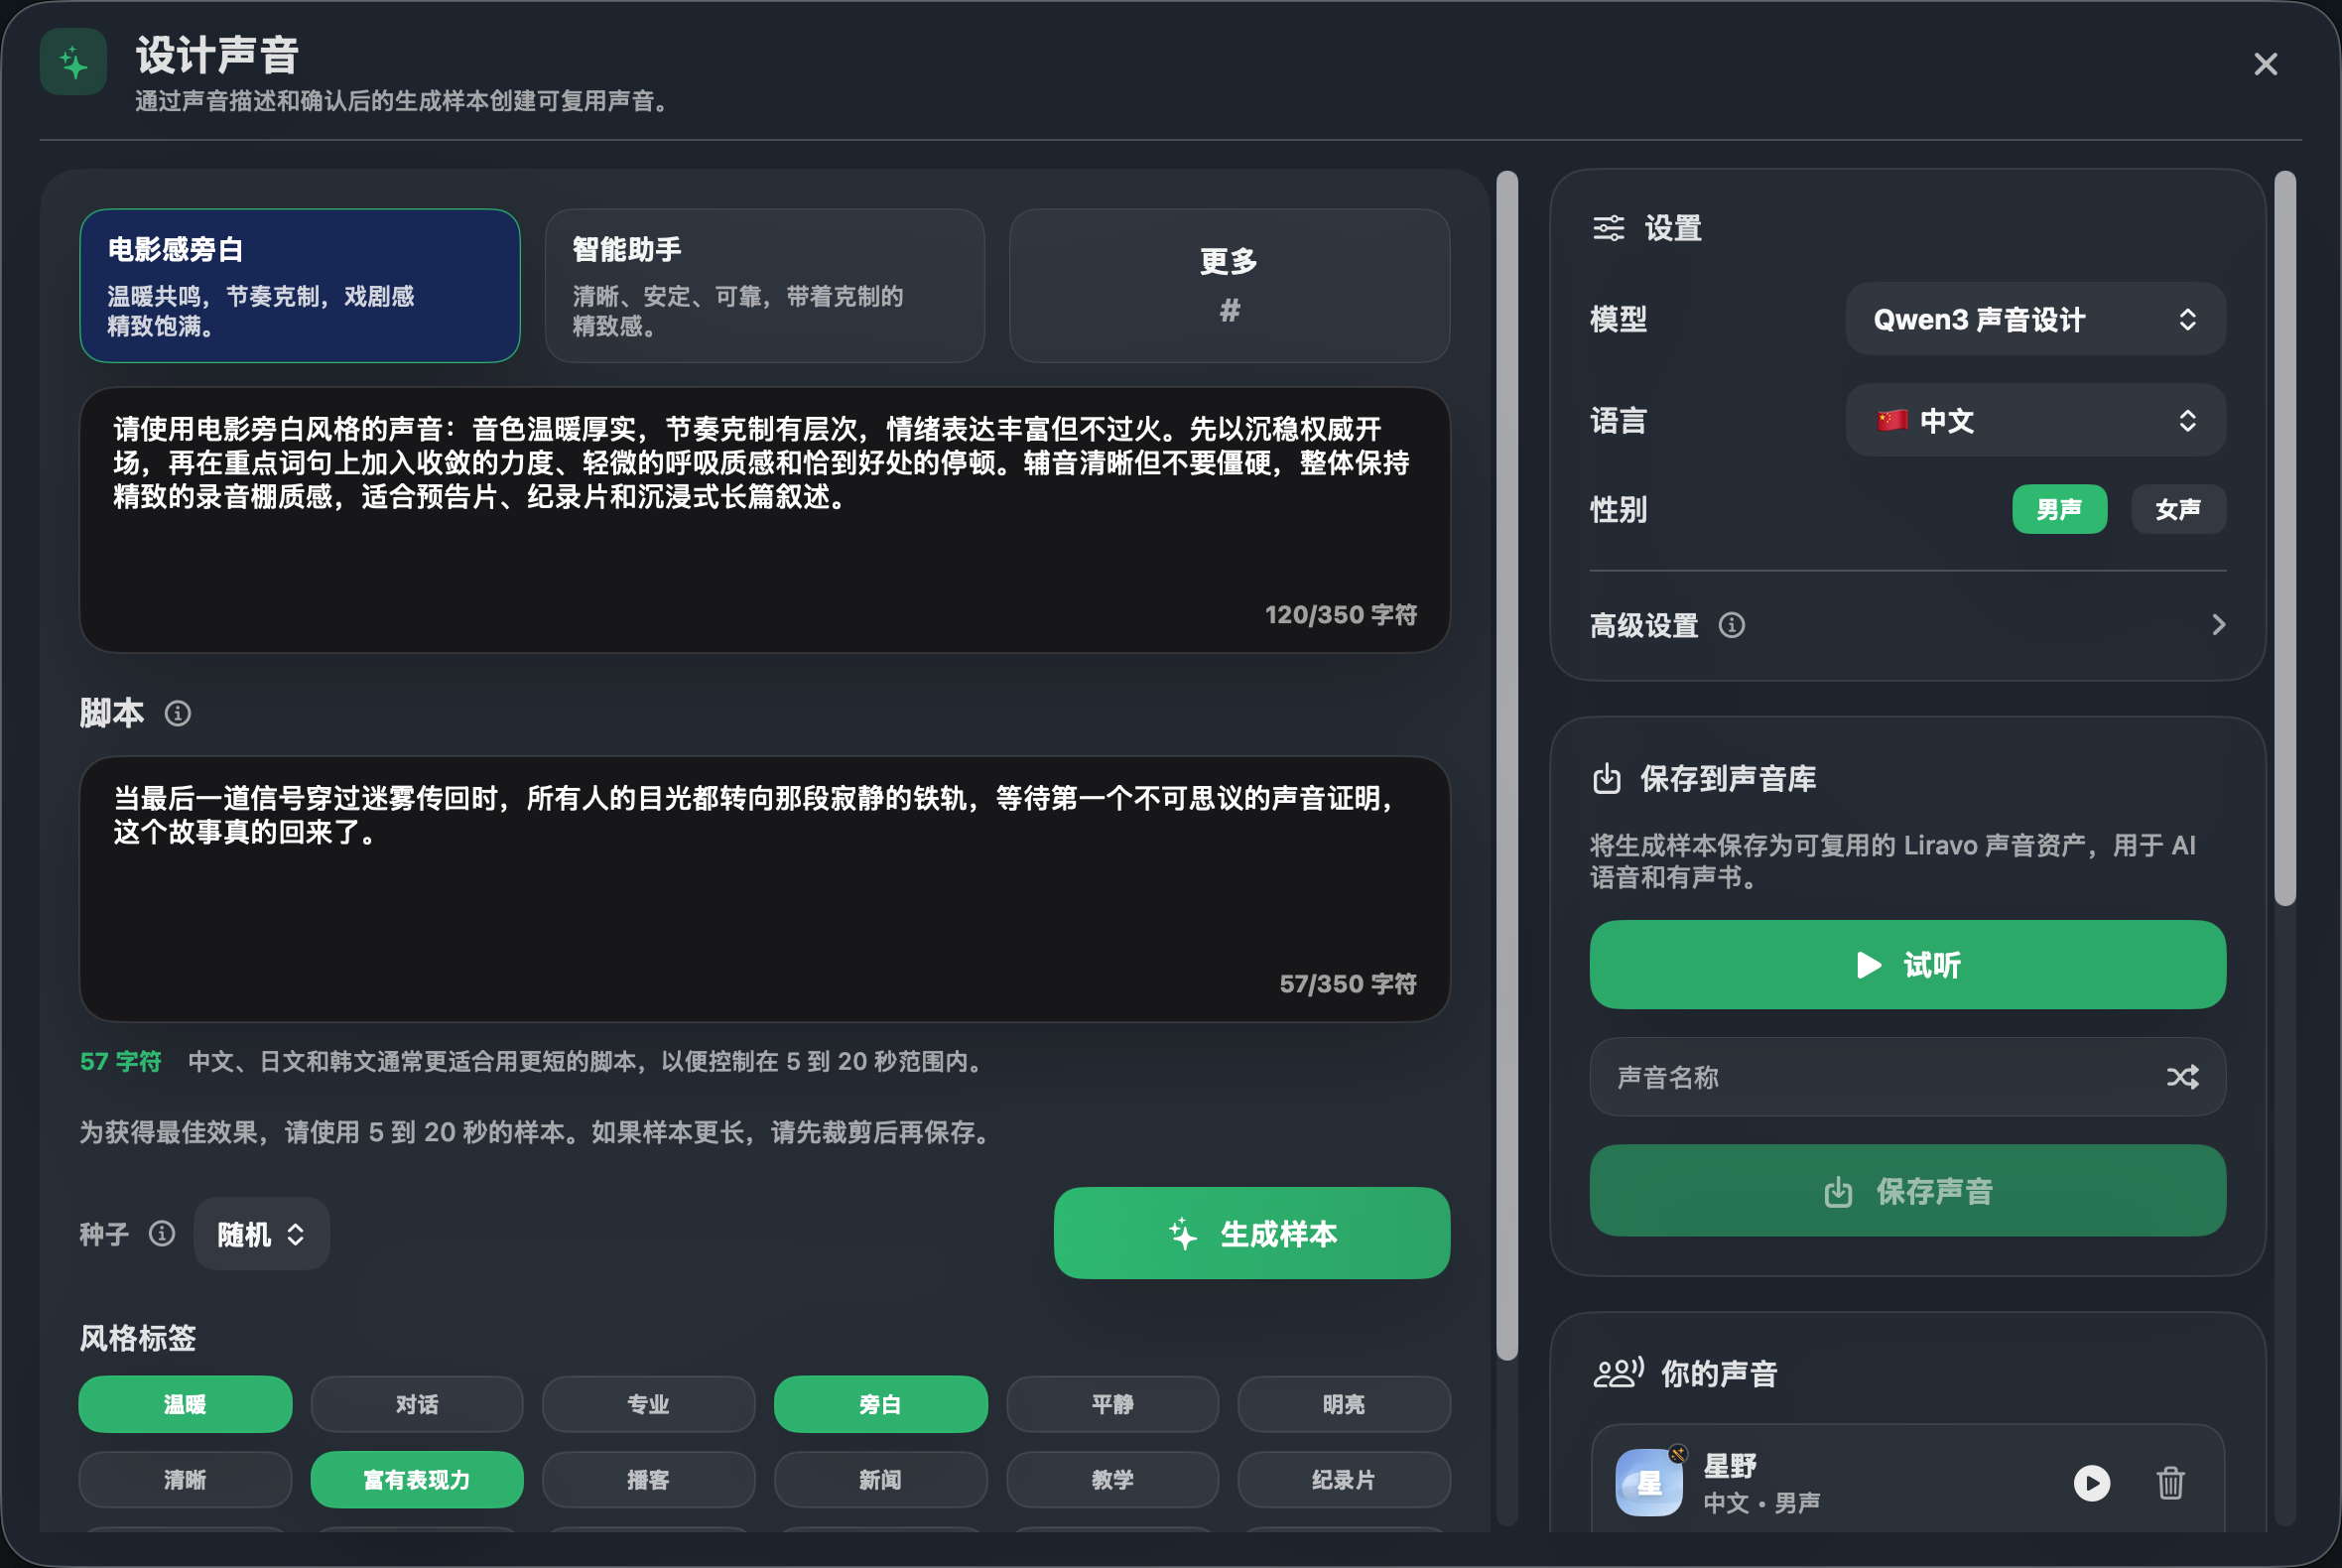Screen dimensions: 2342x1568
Task: Enable the 对话 style tag
Action: (x=416, y=1404)
